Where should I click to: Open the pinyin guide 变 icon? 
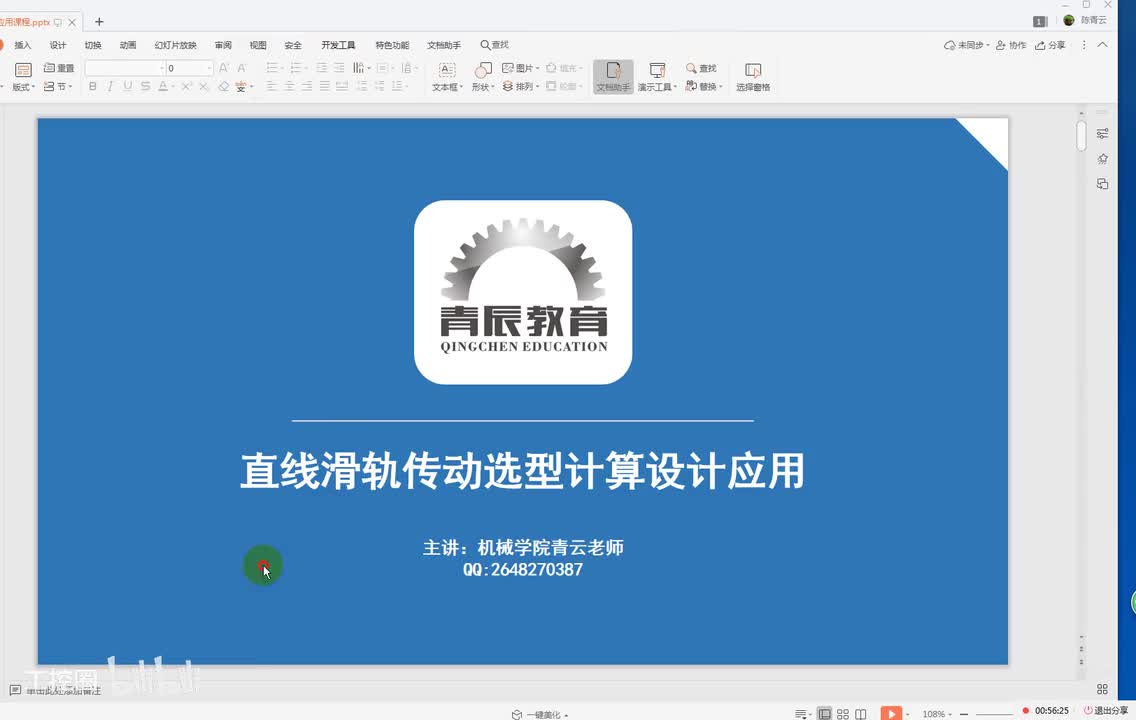point(241,86)
